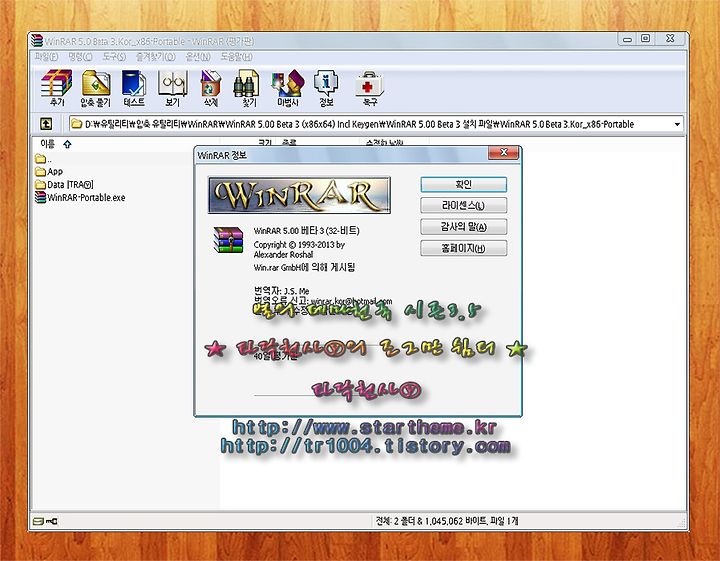Screen dimensions: 720x561
Task: Click the parent folder '..' entry icon
Action: pyautogui.click(x=40, y=159)
